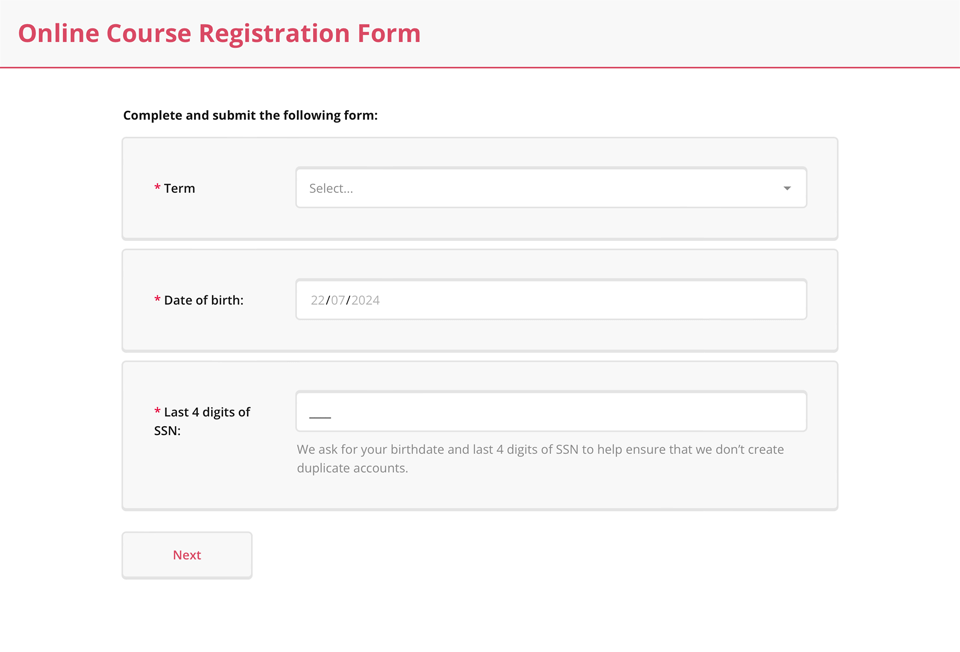Screen dimensions: 960x652
Task: Click the red asterisk beside SSN label
Action: 157,411
